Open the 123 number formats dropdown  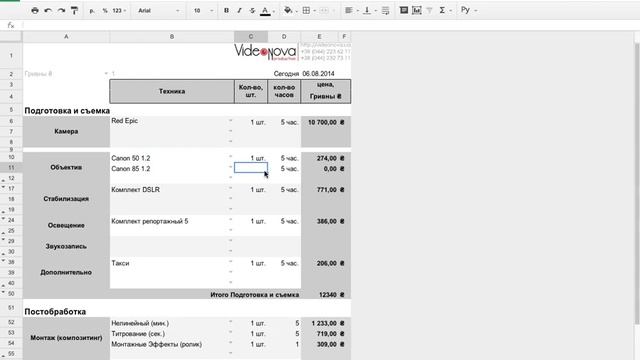click(119, 11)
